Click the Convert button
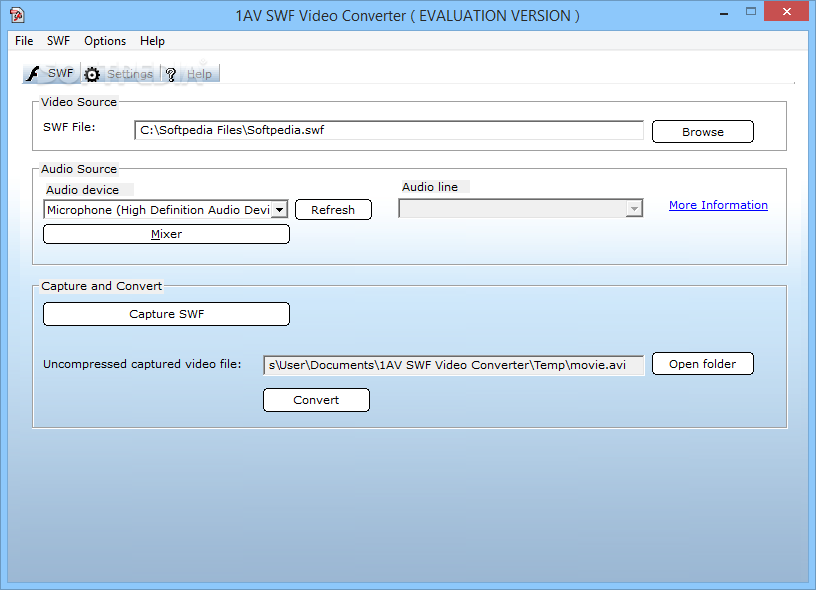Image resolution: width=816 pixels, height=590 pixels. point(316,400)
